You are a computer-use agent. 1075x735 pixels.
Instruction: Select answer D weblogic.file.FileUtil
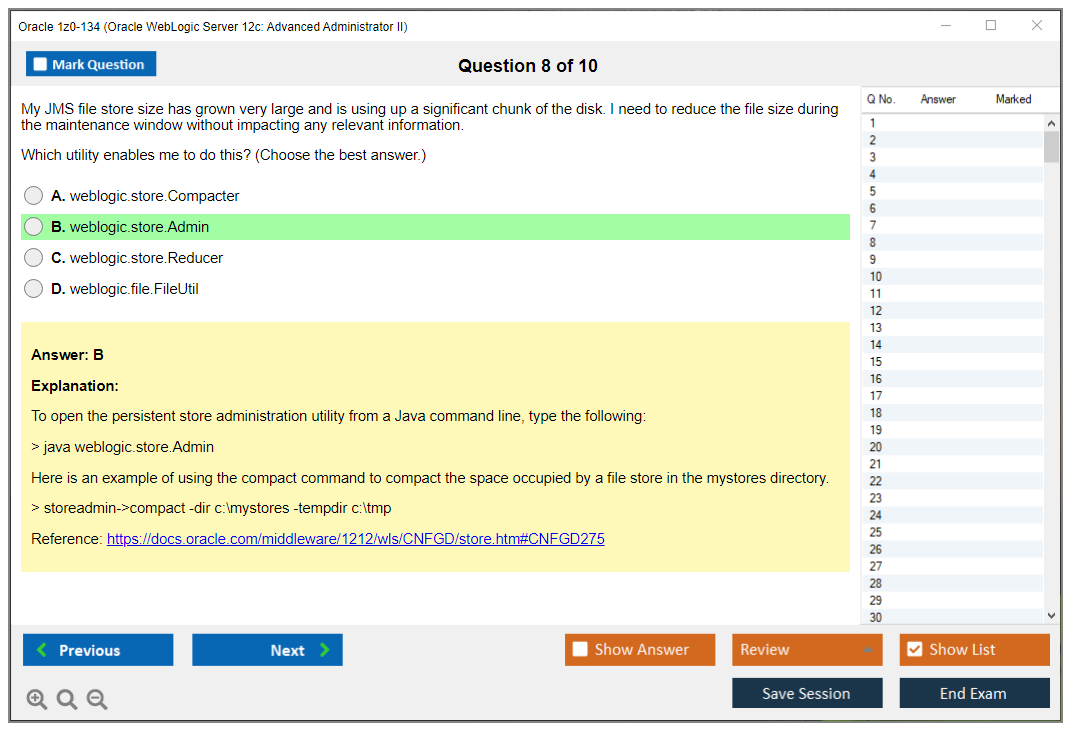34,289
